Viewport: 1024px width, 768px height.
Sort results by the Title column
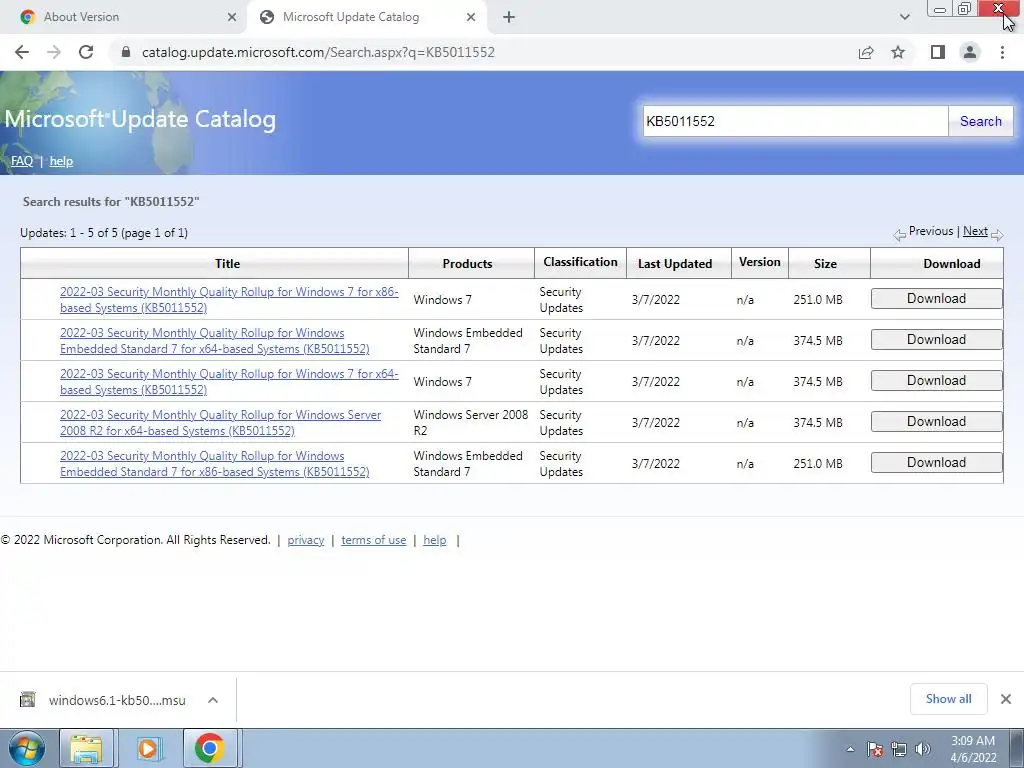tap(227, 263)
